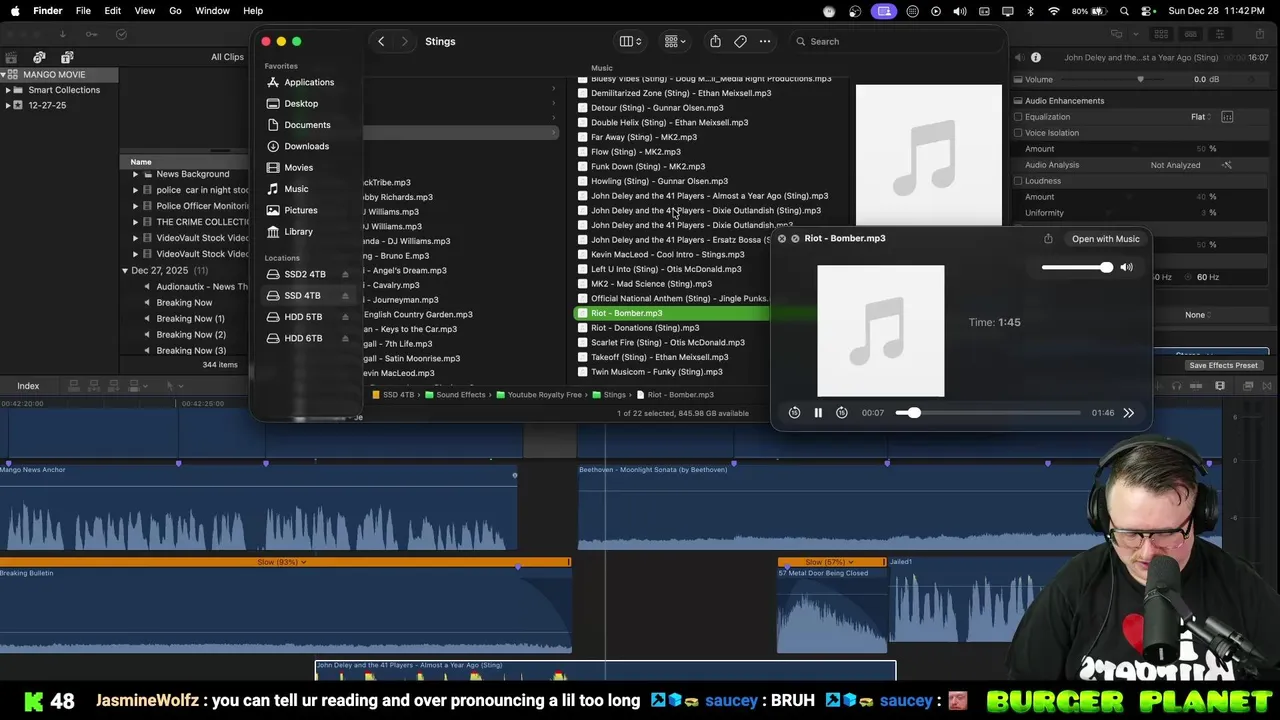Eject the HDD 6TB drive

346,339
